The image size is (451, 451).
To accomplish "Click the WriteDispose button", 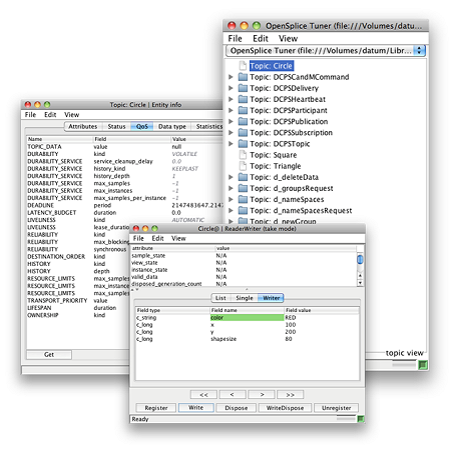I will tap(285, 408).
